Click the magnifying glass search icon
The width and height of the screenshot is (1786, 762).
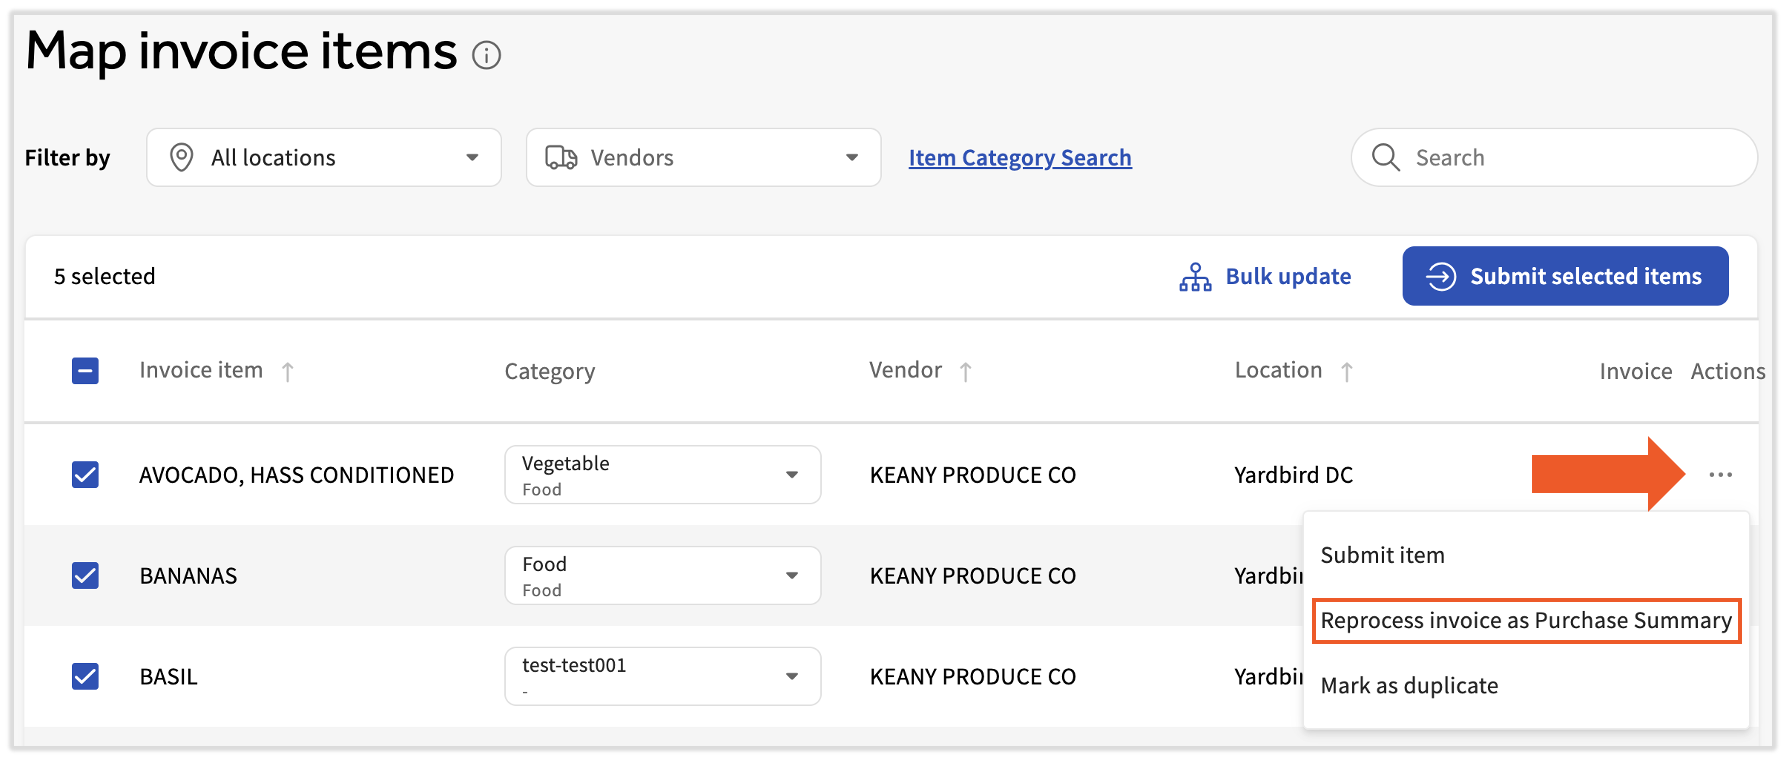click(1385, 158)
